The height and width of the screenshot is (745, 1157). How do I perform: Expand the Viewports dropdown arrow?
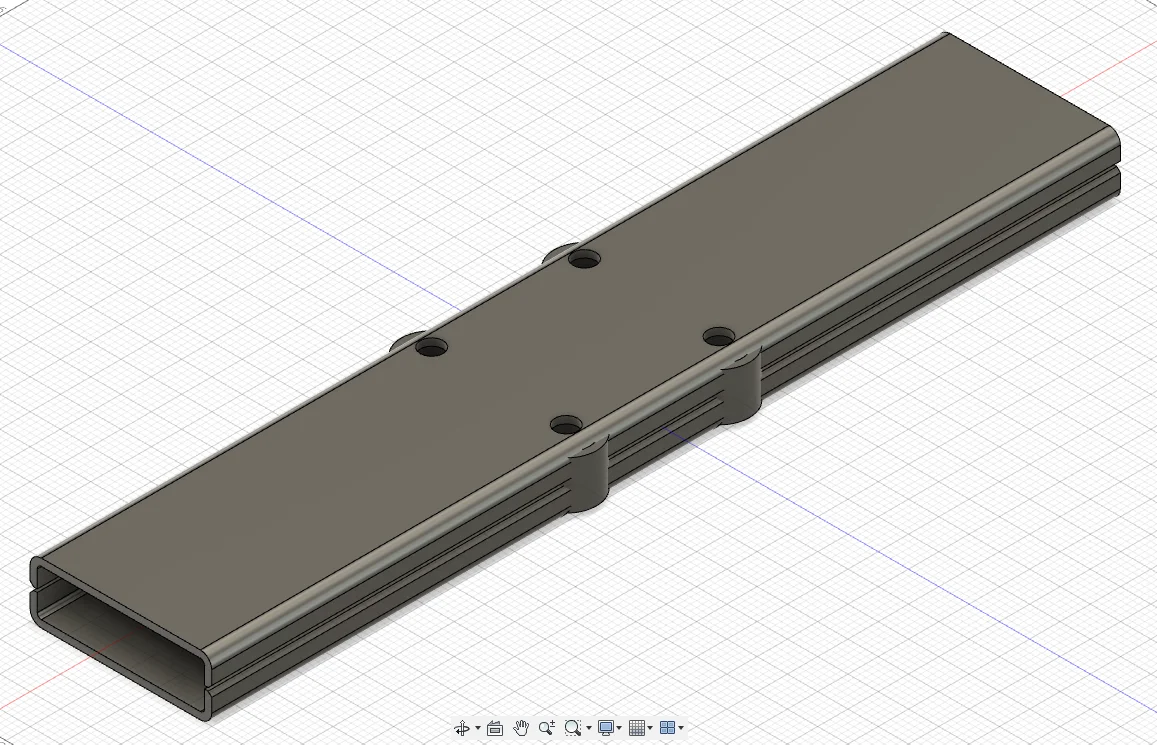(681, 729)
